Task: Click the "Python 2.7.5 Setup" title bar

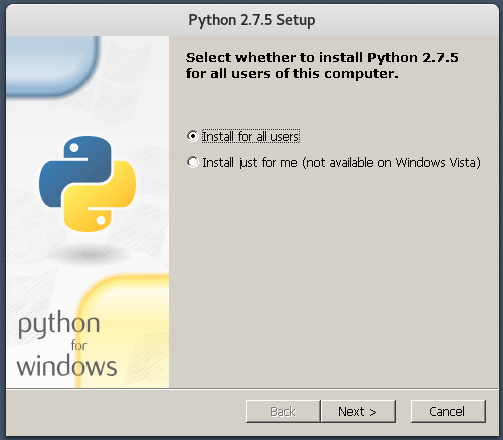Action: [252, 20]
